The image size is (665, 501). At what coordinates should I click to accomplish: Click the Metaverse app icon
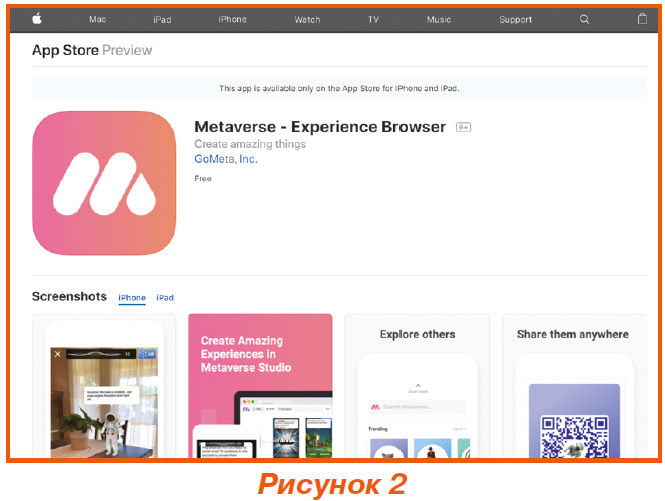(104, 183)
